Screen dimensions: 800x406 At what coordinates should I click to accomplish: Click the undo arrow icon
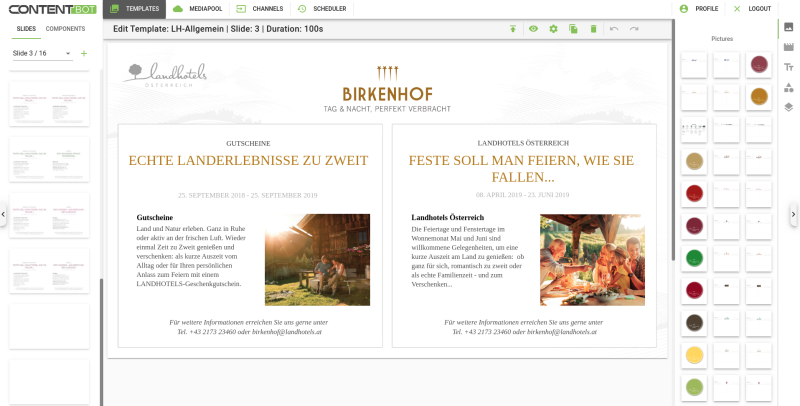(x=614, y=29)
